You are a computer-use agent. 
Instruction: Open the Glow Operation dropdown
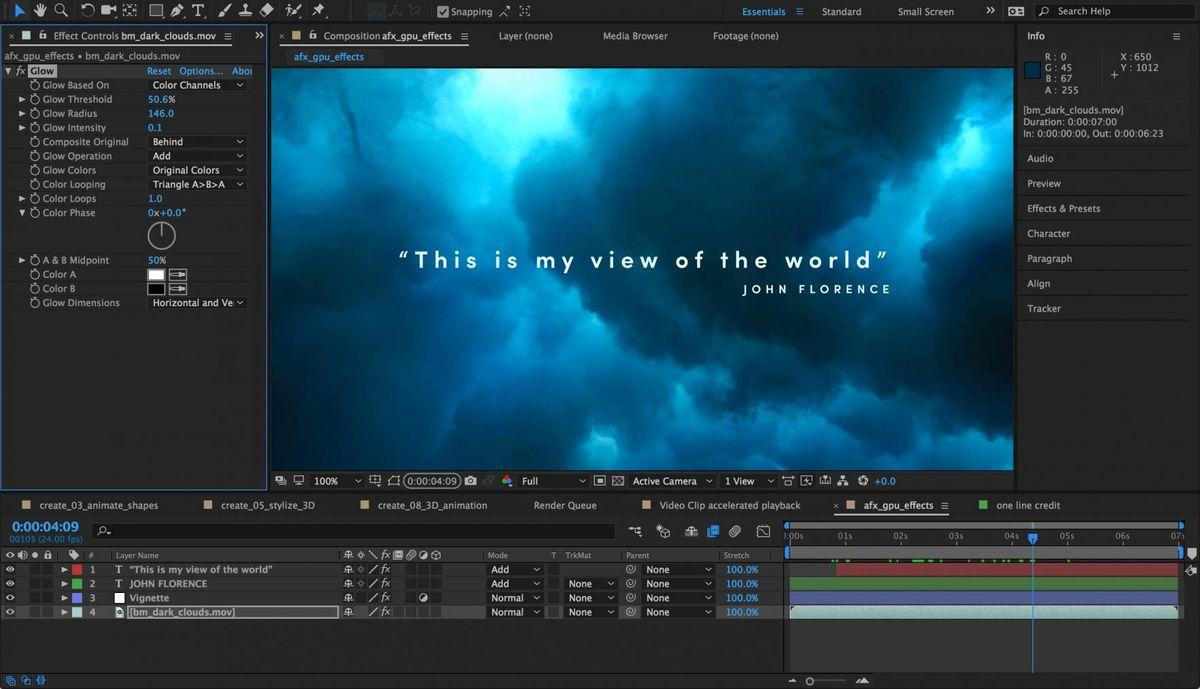tap(197, 156)
